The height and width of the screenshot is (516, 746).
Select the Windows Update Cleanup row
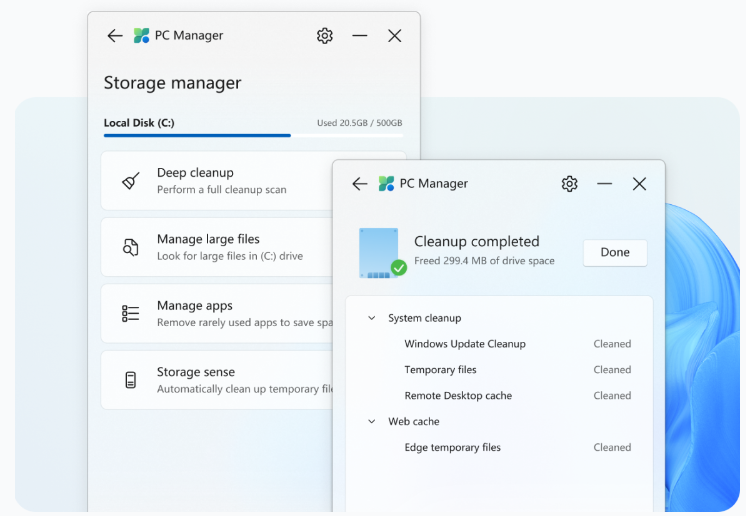click(518, 344)
